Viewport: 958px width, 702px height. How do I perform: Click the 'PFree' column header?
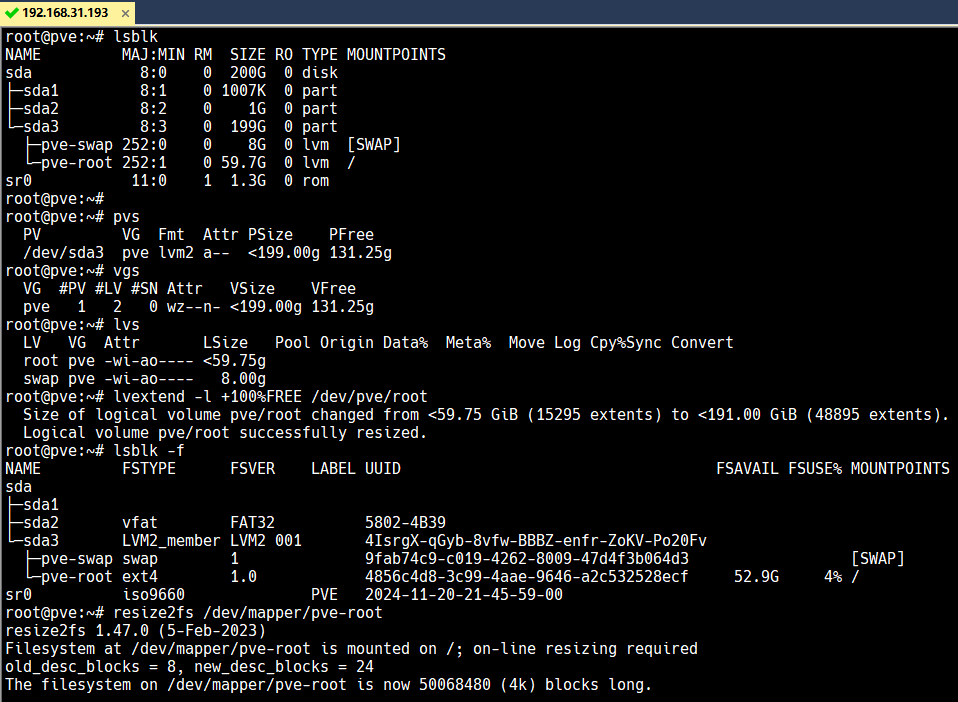pos(351,235)
